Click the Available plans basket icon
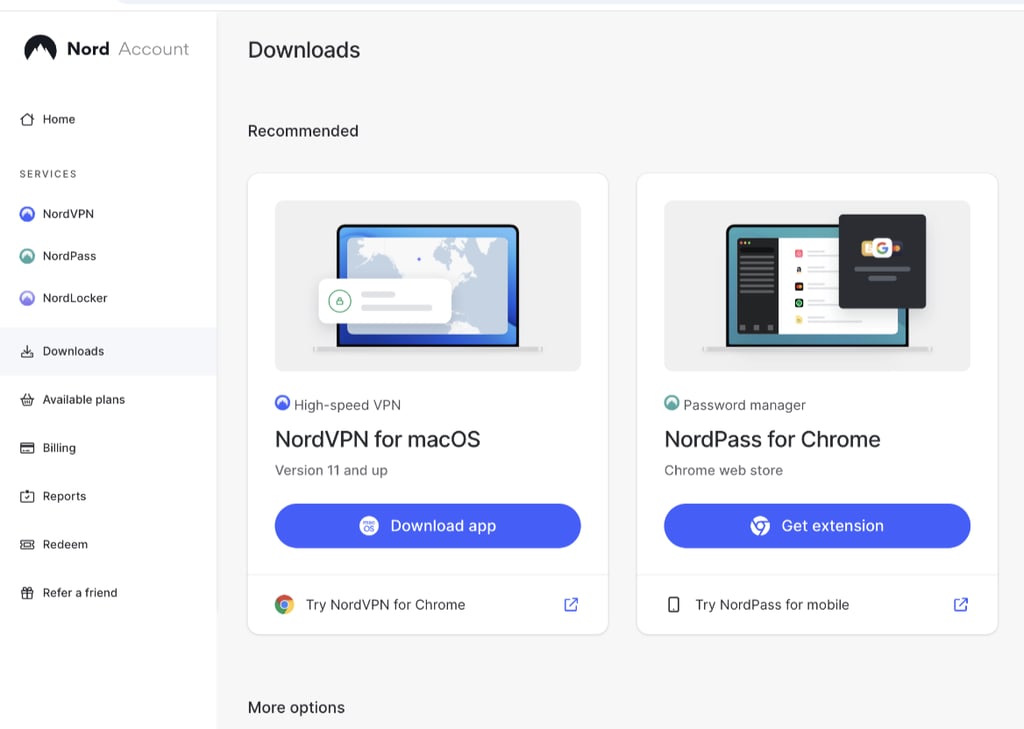 pos(27,400)
